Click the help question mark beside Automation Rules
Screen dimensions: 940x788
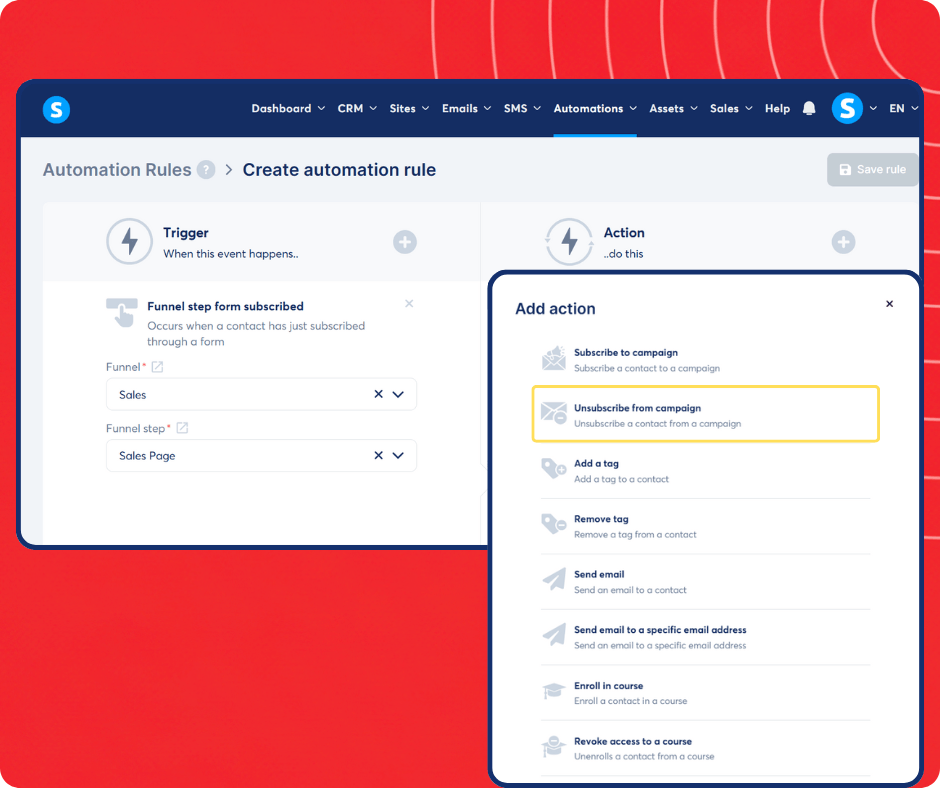(206, 170)
